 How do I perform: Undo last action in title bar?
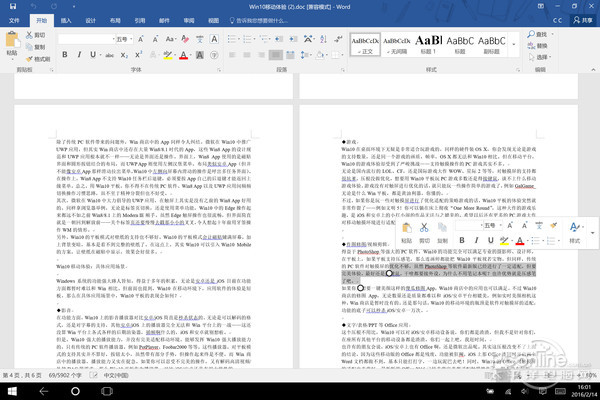click(x=34, y=7)
